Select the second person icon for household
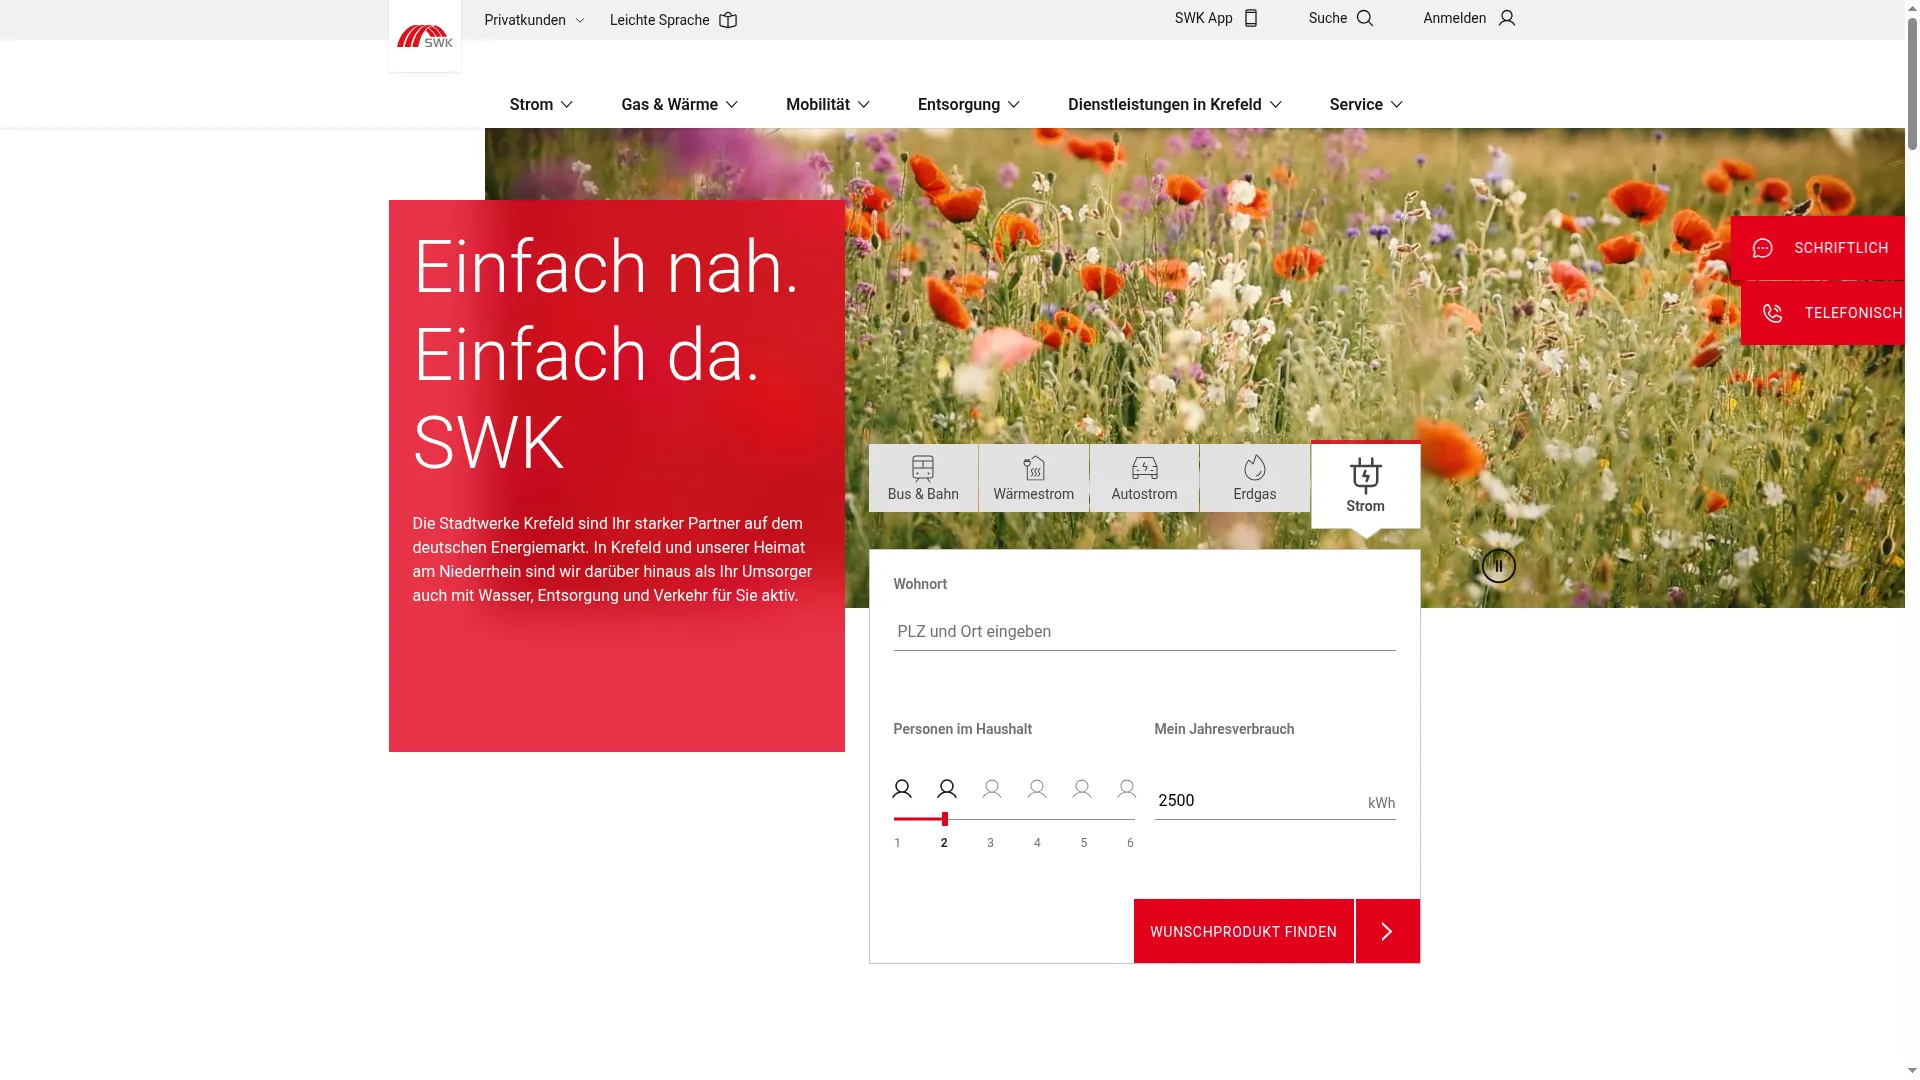 [947, 789]
